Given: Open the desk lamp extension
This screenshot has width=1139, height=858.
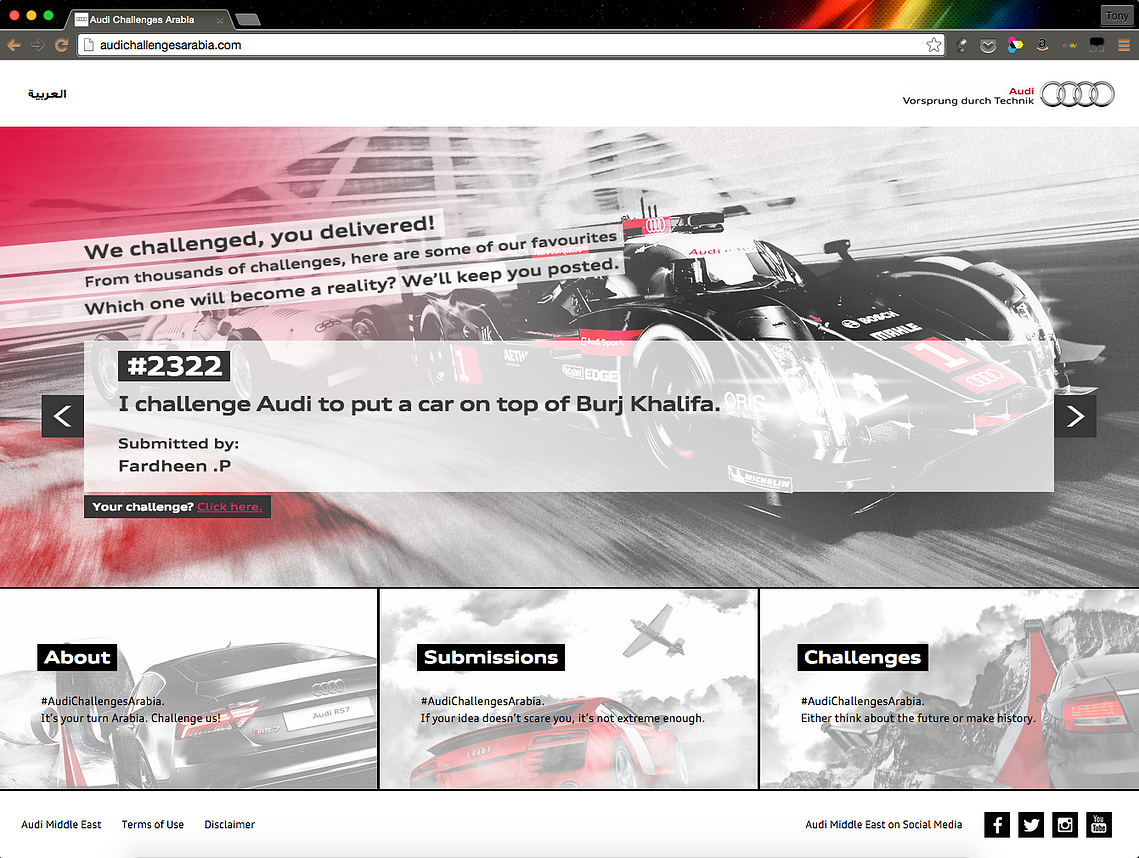Looking at the screenshot, I should click(x=962, y=46).
